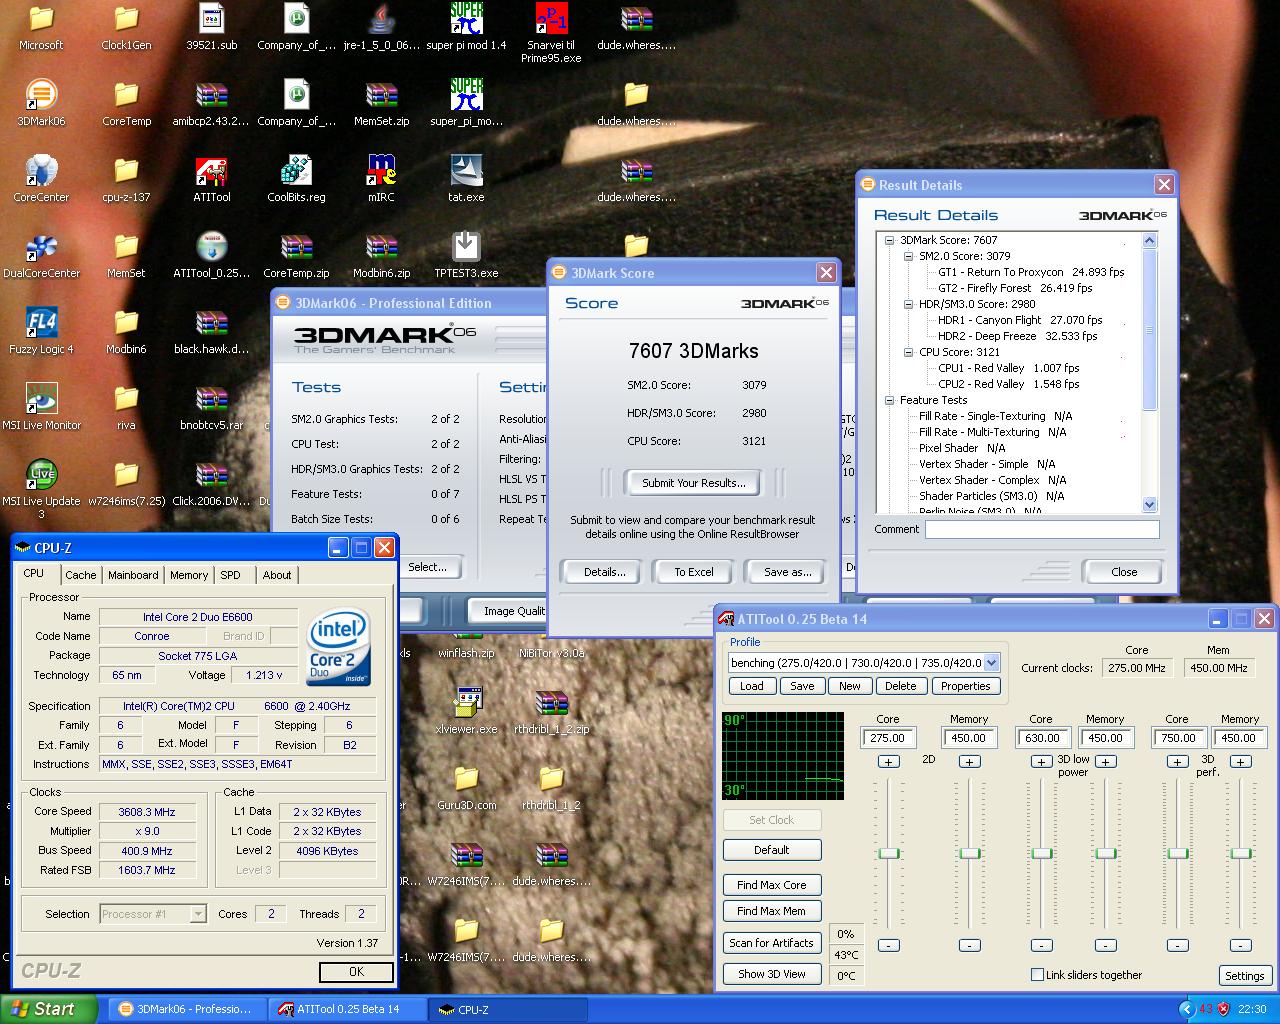Click the 2D Core clock slider handle
Image resolution: width=1280 pixels, height=1024 pixels.
tap(888, 853)
